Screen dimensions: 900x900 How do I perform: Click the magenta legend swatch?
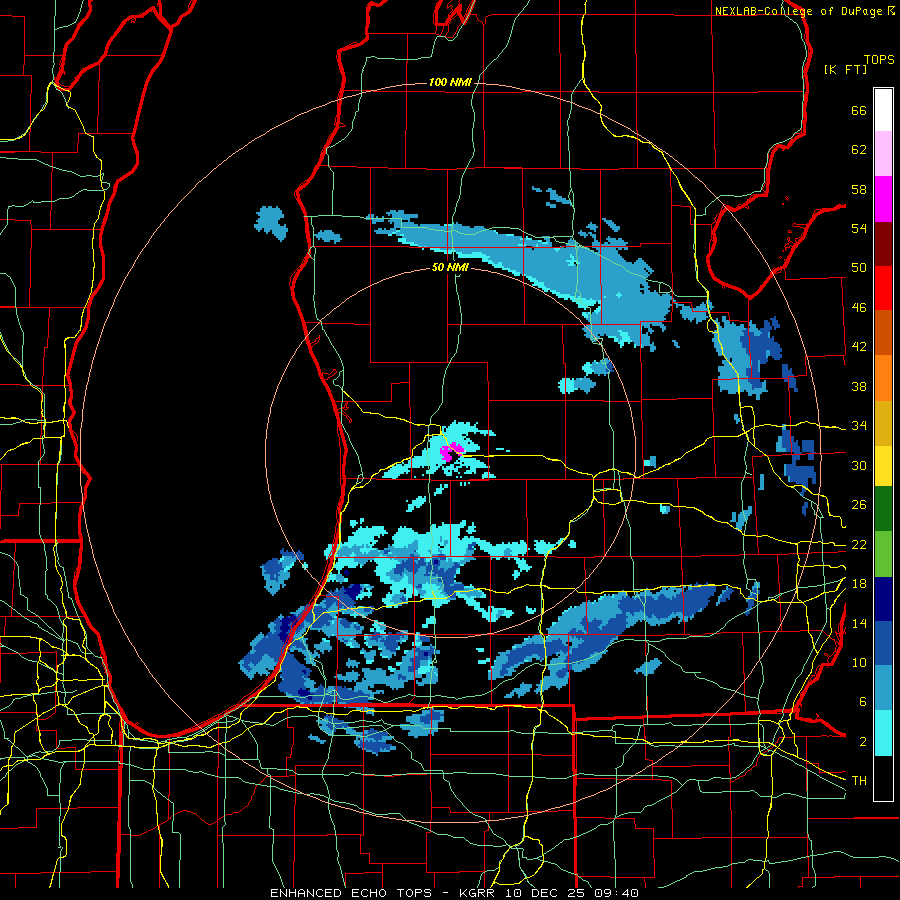click(883, 199)
